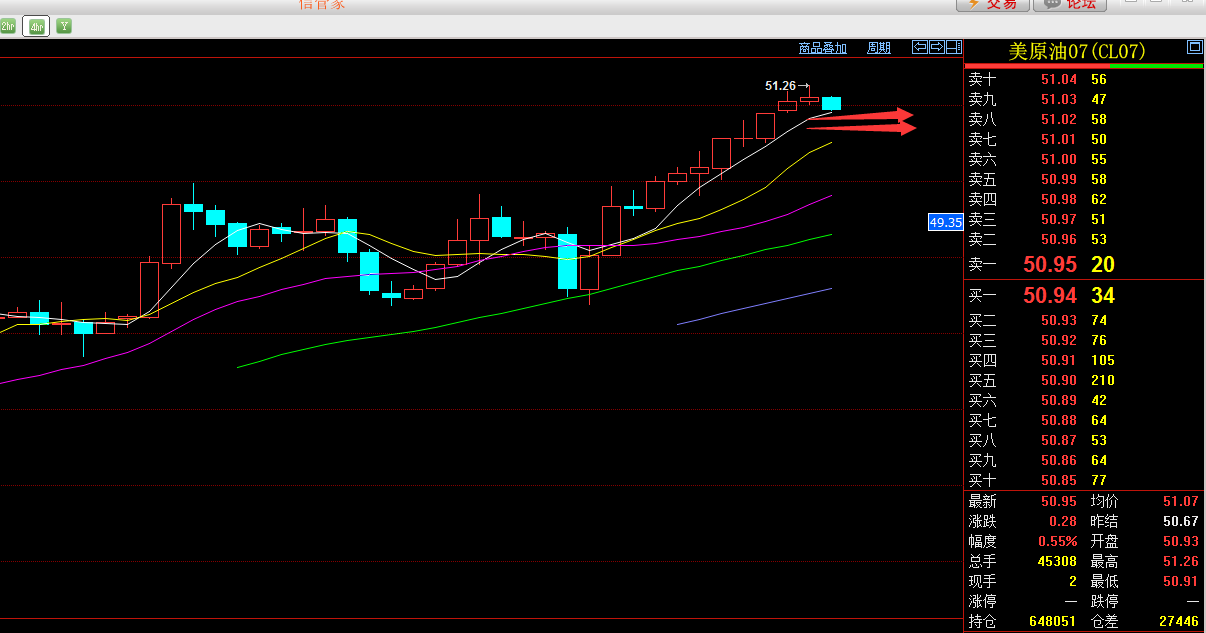Image resolution: width=1206 pixels, height=633 pixels.
Task: Toggle the side panel layout icon
Action: click(953, 47)
